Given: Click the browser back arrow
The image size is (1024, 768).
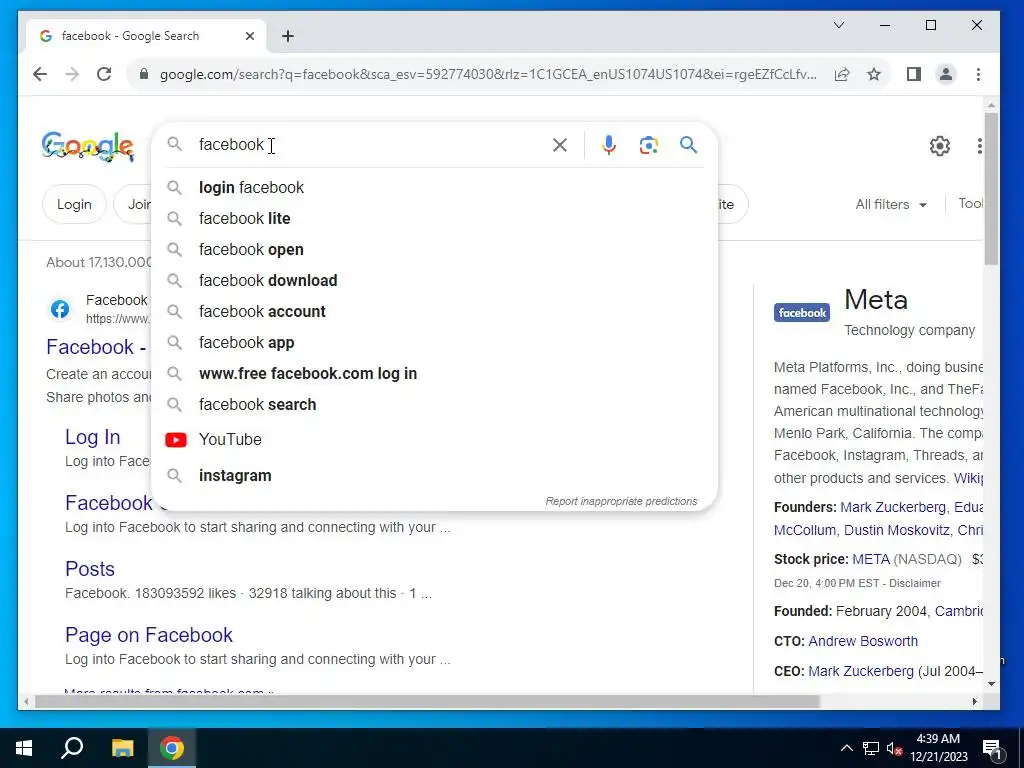Looking at the screenshot, I should point(40,74).
